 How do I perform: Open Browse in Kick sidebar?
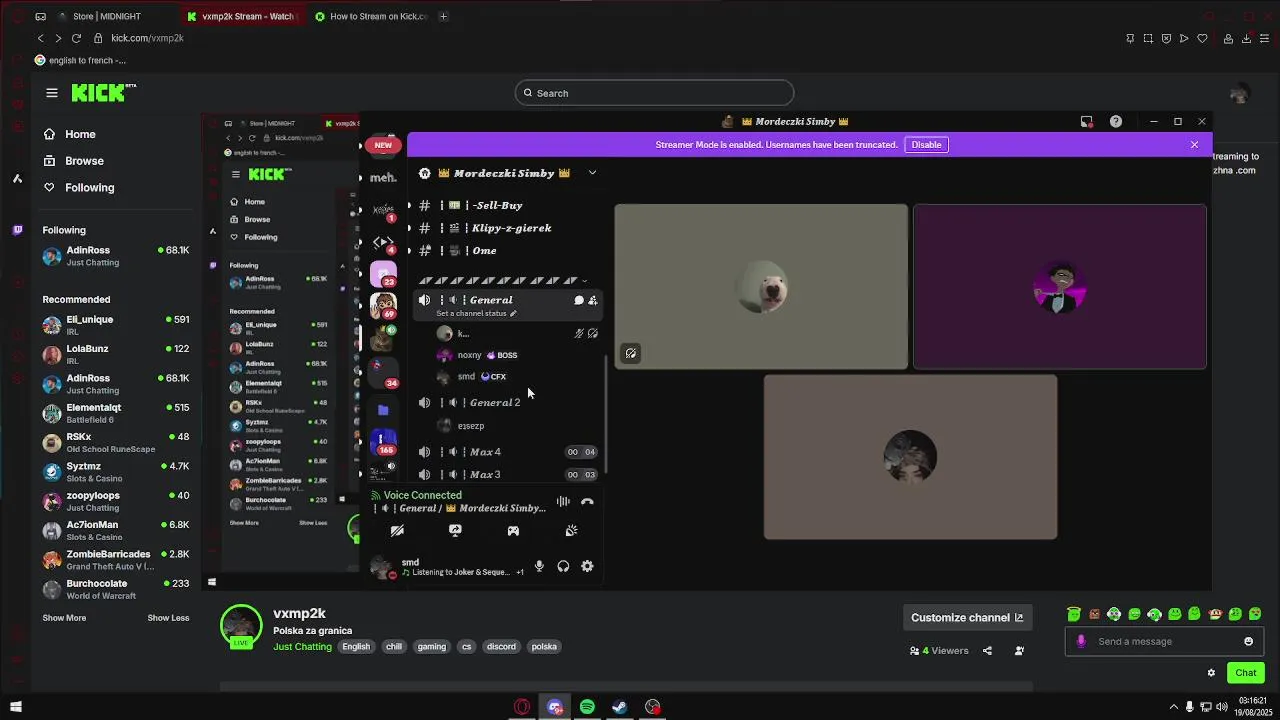click(x=84, y=161)
